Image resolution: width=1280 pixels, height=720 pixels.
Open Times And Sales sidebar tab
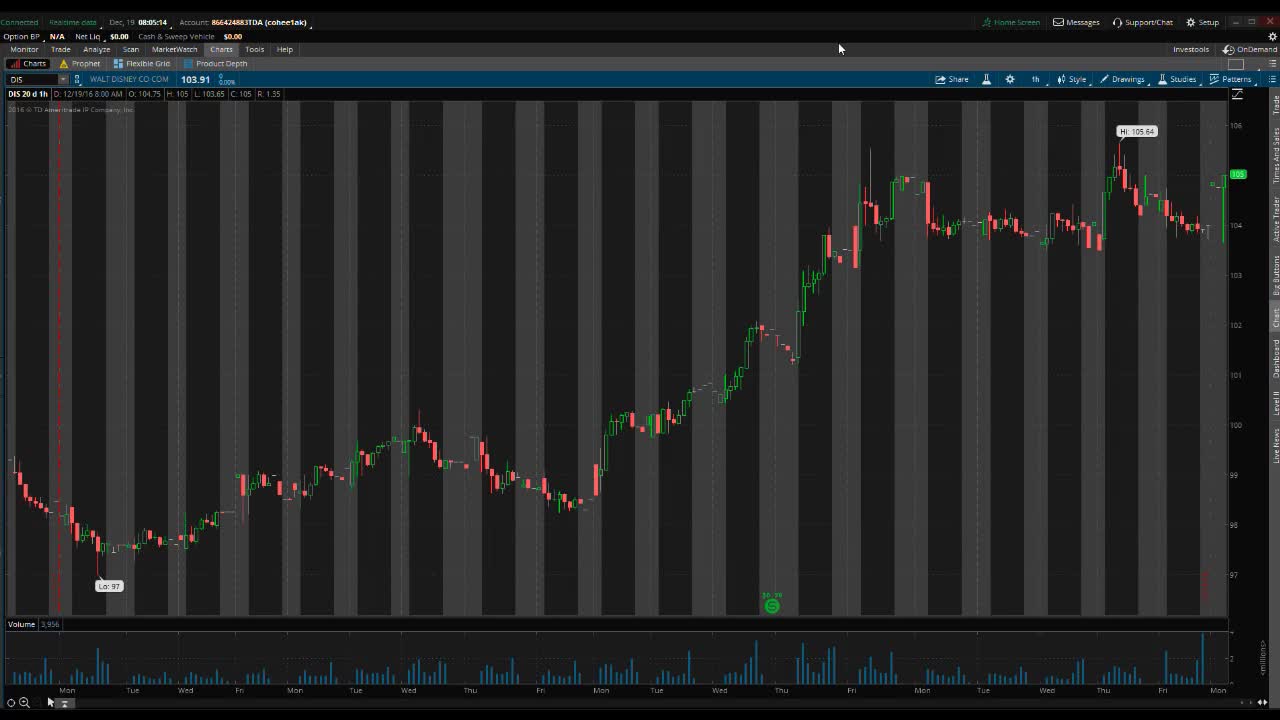coord(1275,155)
